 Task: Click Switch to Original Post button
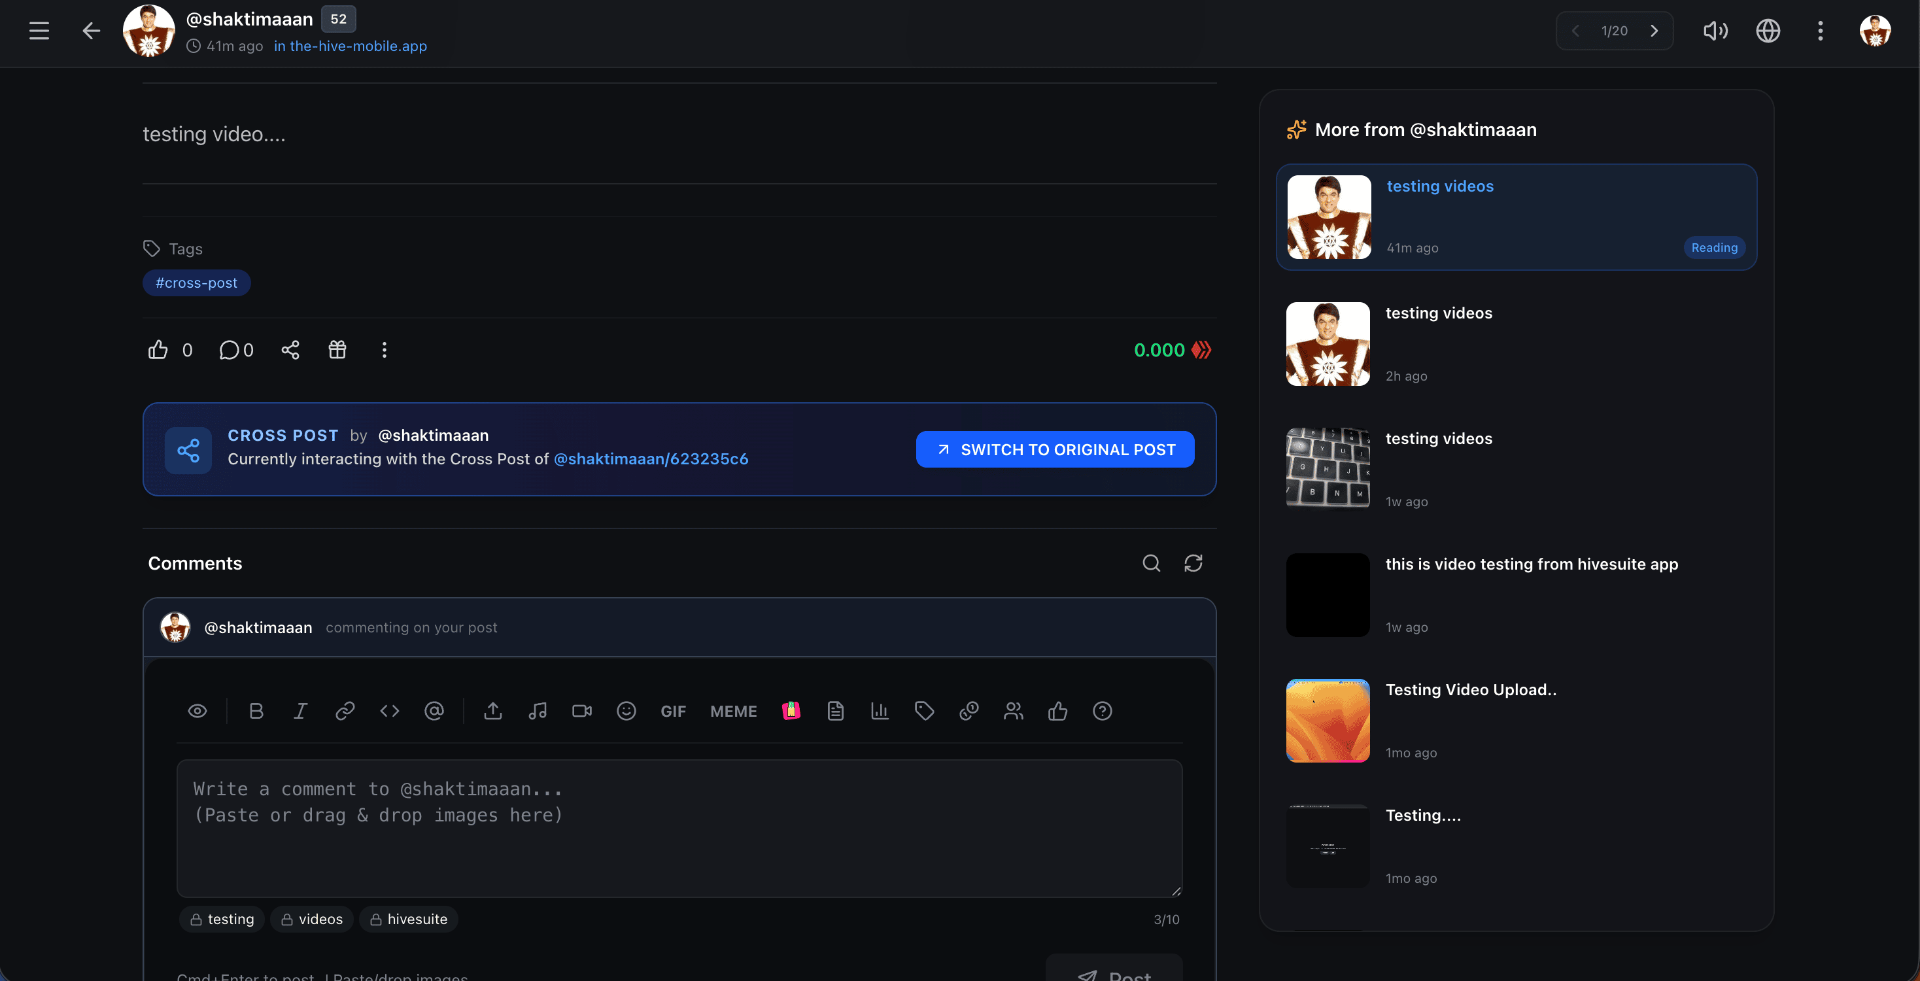pyautogui.click(x=1055, y=449)
